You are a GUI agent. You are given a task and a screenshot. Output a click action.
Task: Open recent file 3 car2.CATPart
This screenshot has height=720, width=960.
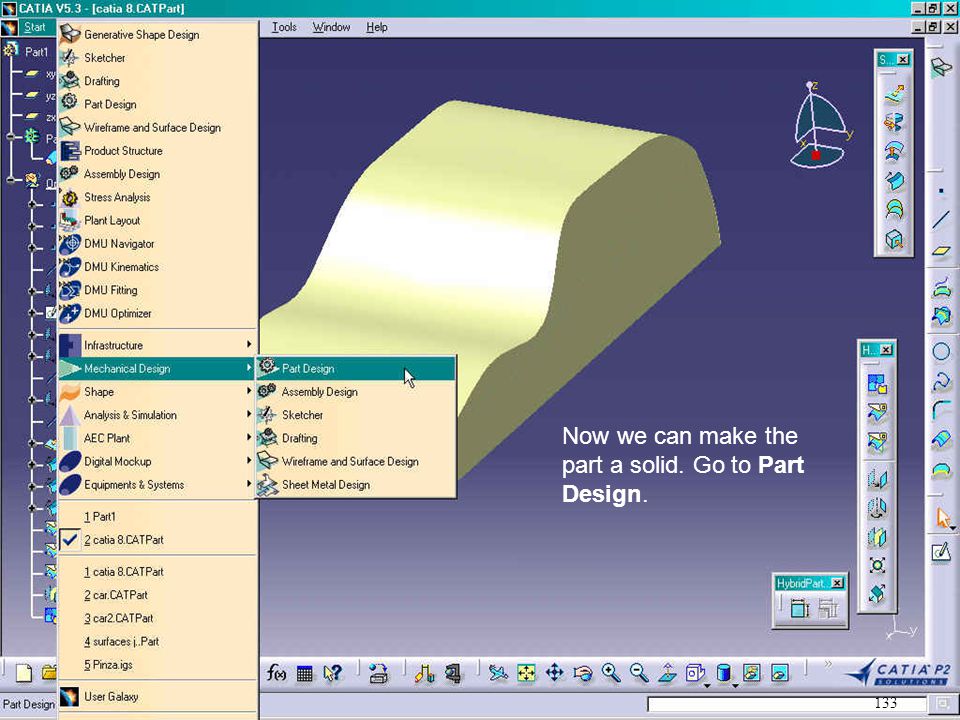[157, 618]
